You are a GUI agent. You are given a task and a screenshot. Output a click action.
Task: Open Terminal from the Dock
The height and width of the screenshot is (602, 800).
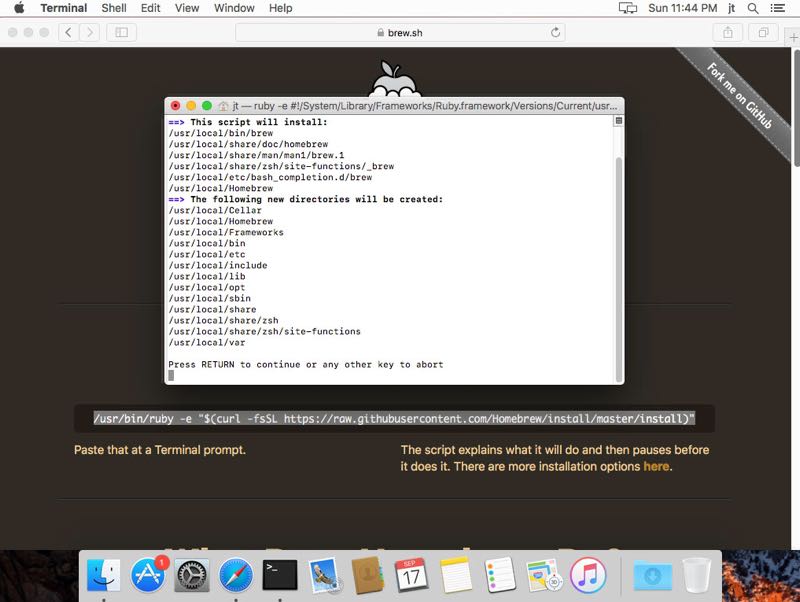(x=280, y=575)
